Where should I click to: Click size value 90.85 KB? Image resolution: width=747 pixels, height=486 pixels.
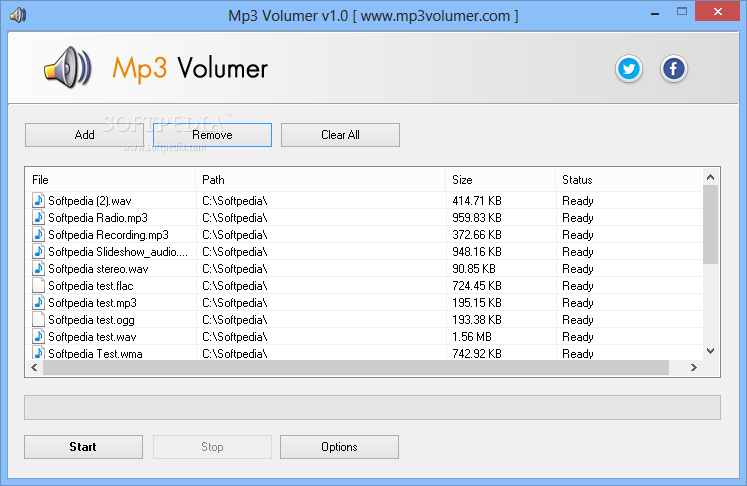click(x=474, y=269)
